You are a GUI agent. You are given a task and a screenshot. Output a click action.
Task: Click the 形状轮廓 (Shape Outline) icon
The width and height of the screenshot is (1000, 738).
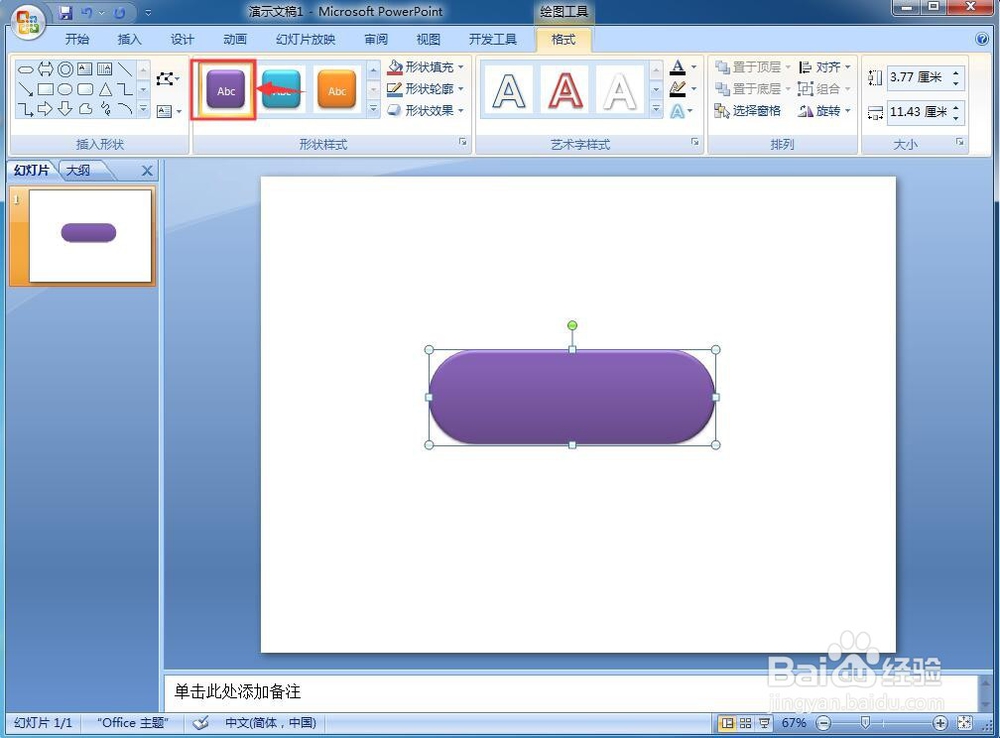click(426, 89)
